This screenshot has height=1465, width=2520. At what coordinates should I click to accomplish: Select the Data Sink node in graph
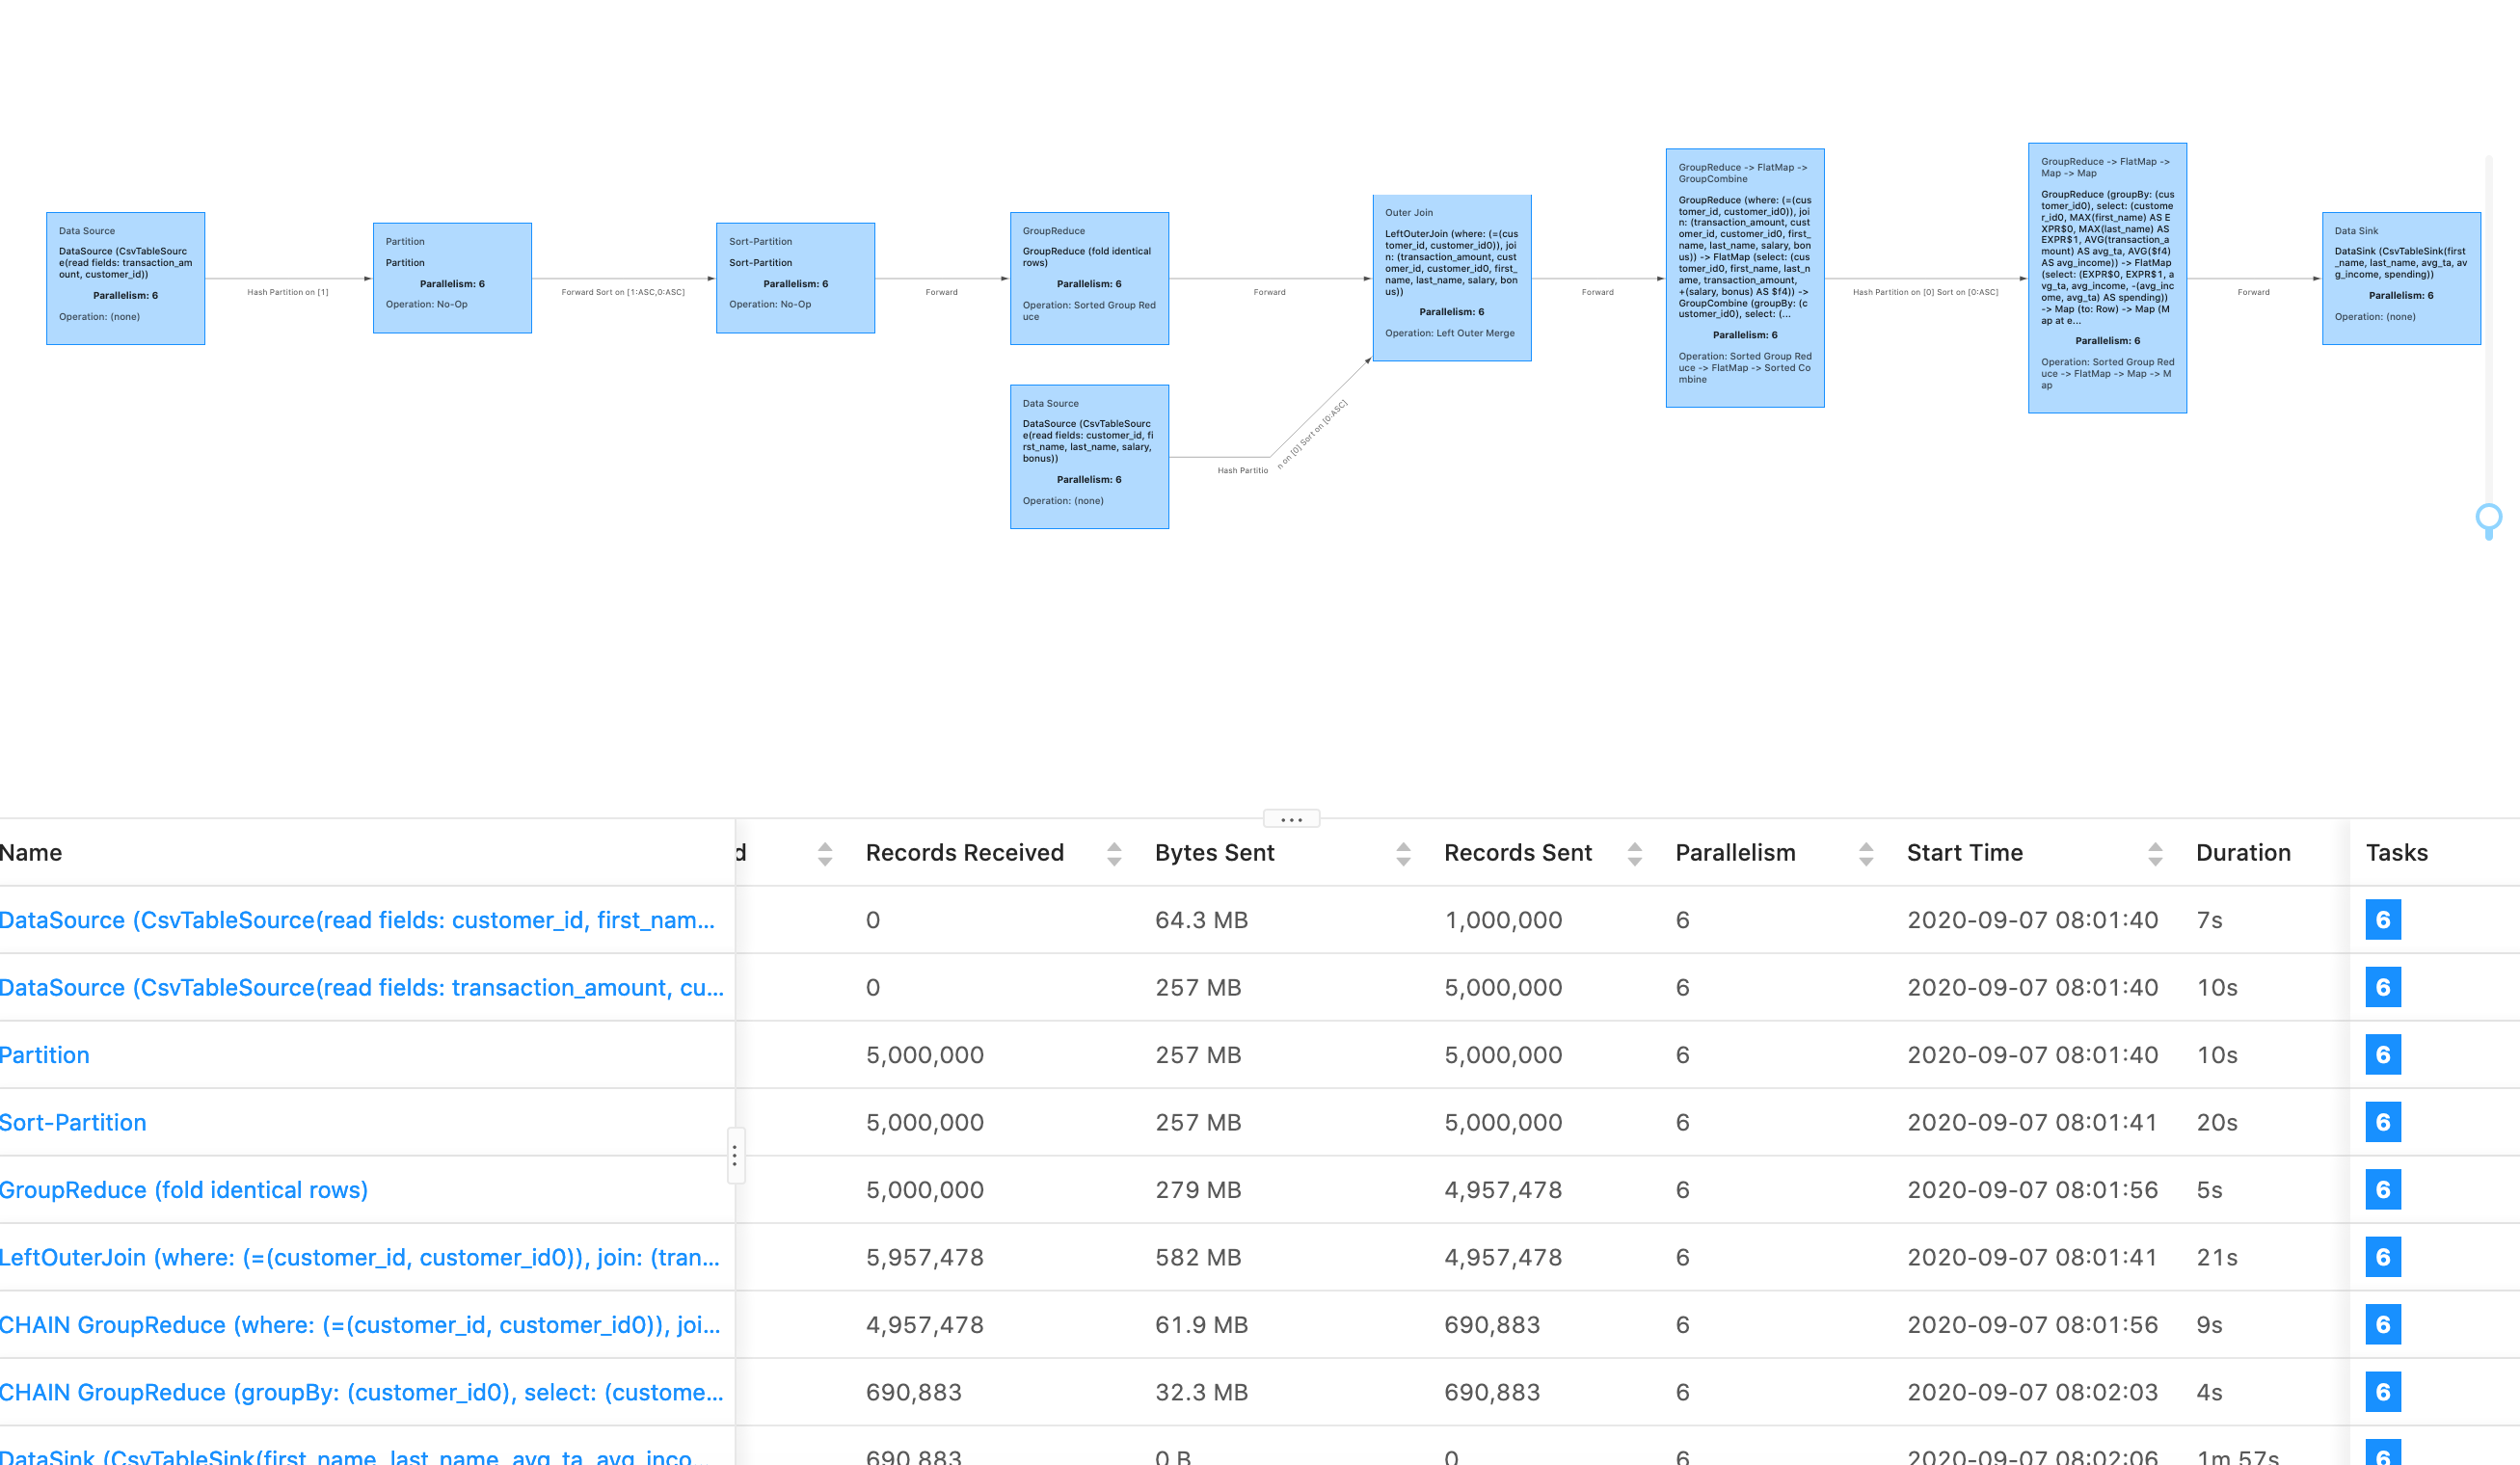(2400, 278)
